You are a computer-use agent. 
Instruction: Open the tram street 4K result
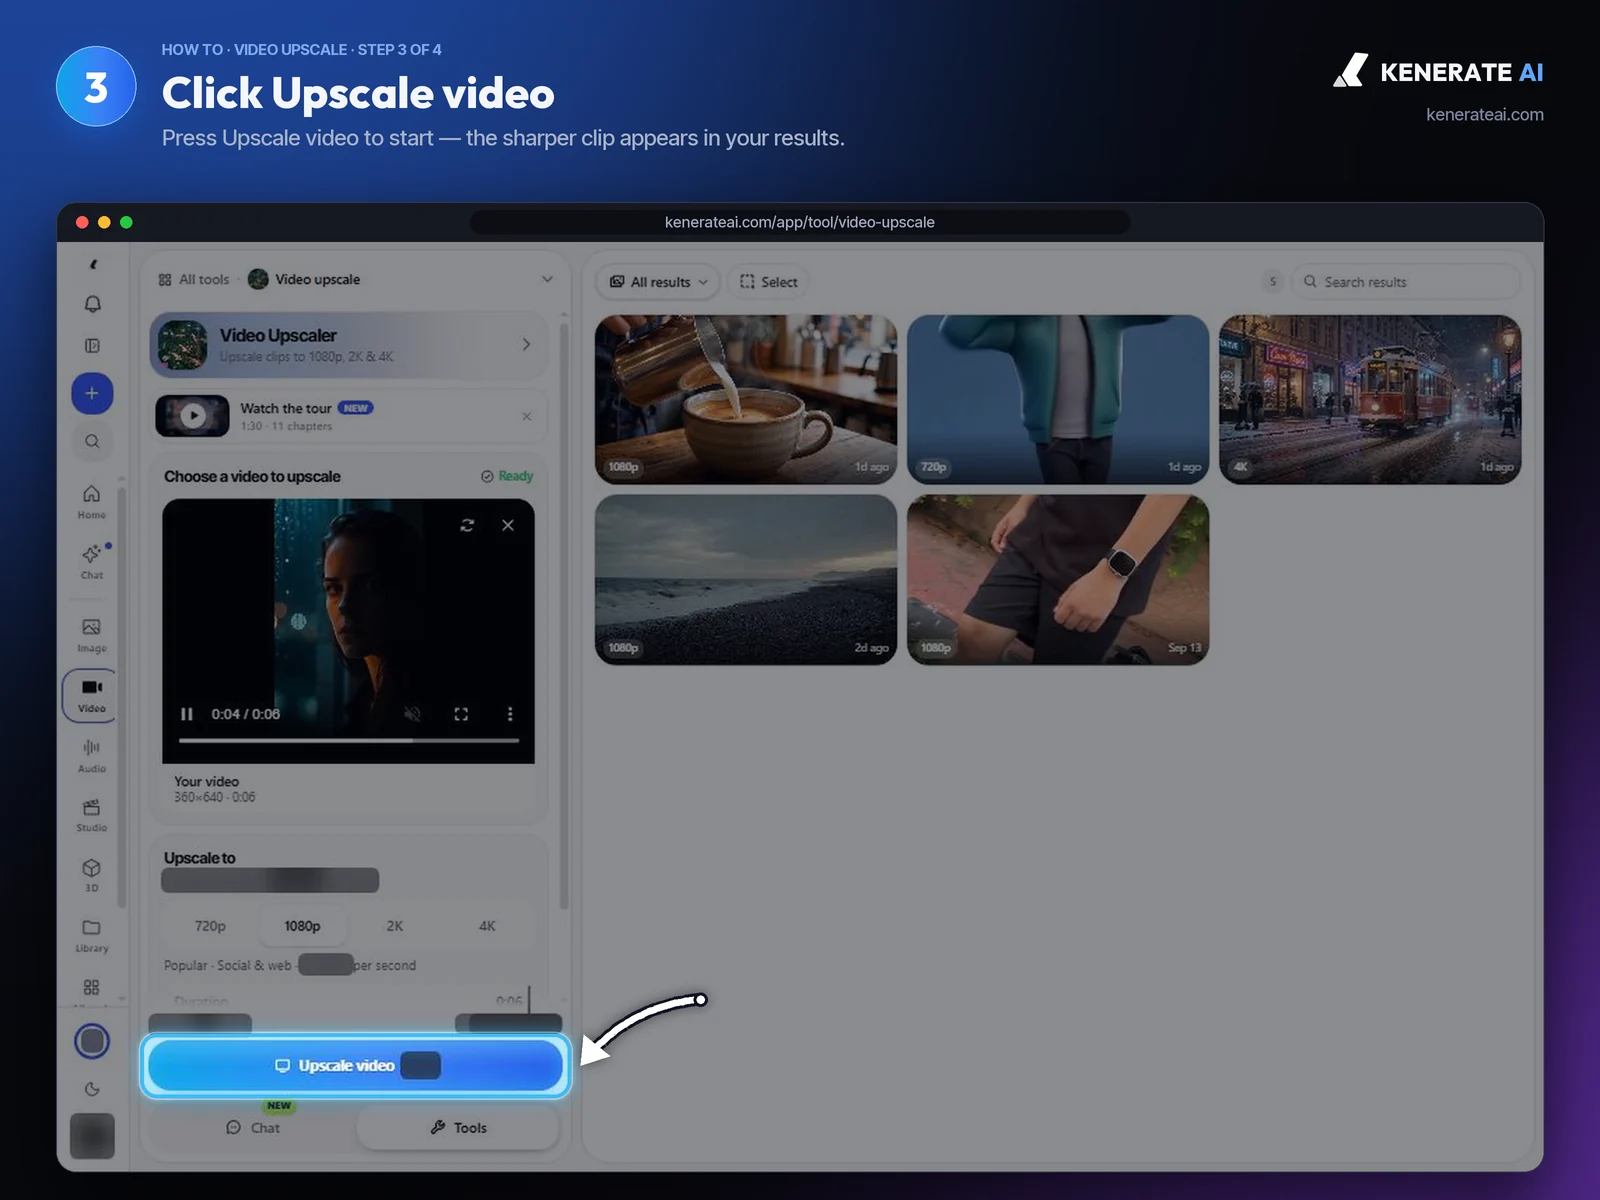point(1370,400)
